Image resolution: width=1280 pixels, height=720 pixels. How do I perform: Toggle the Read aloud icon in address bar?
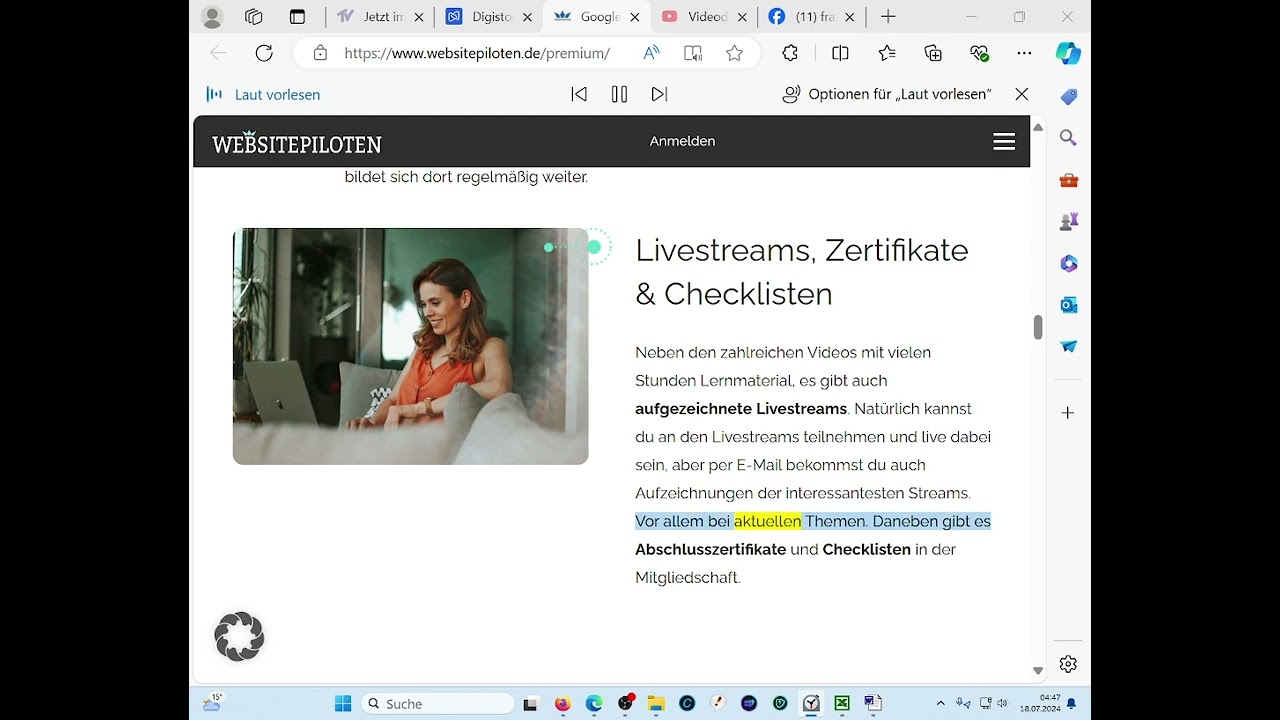652,53
